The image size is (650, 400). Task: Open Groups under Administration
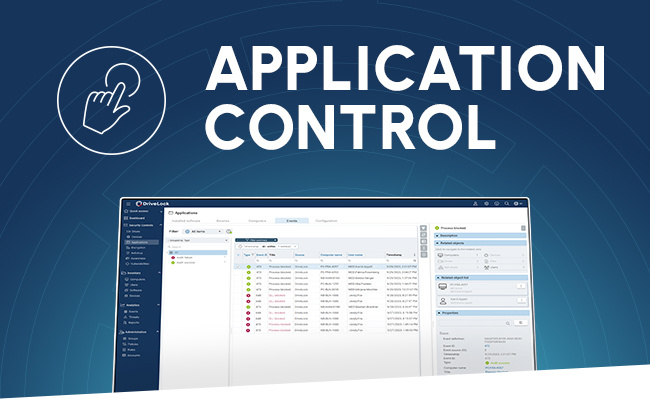[x=133, y=339]
